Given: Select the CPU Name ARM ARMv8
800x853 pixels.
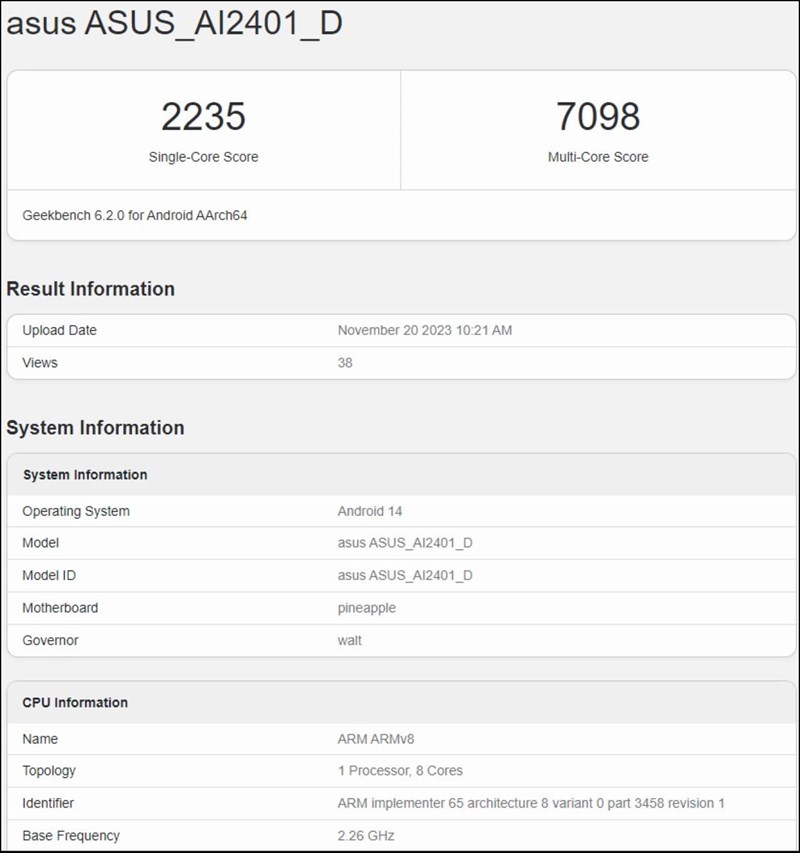Looking at the screenshot, I should coord(374,739).
